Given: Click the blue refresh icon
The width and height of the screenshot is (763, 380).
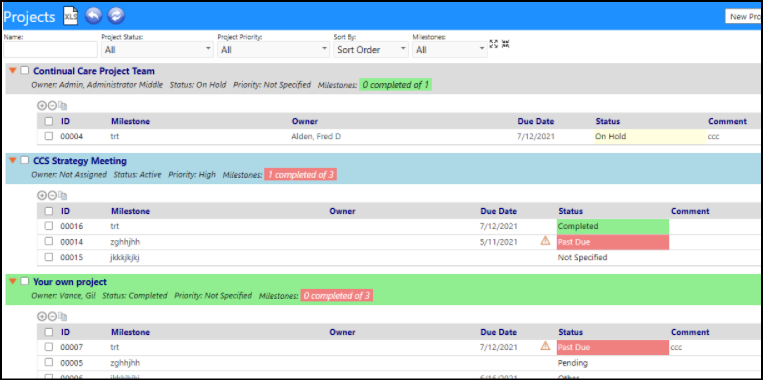Looking at the screenshot, I should (116, 16).
